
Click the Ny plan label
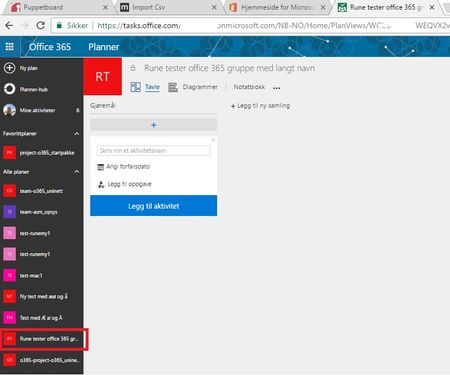(x=29, y=68)
